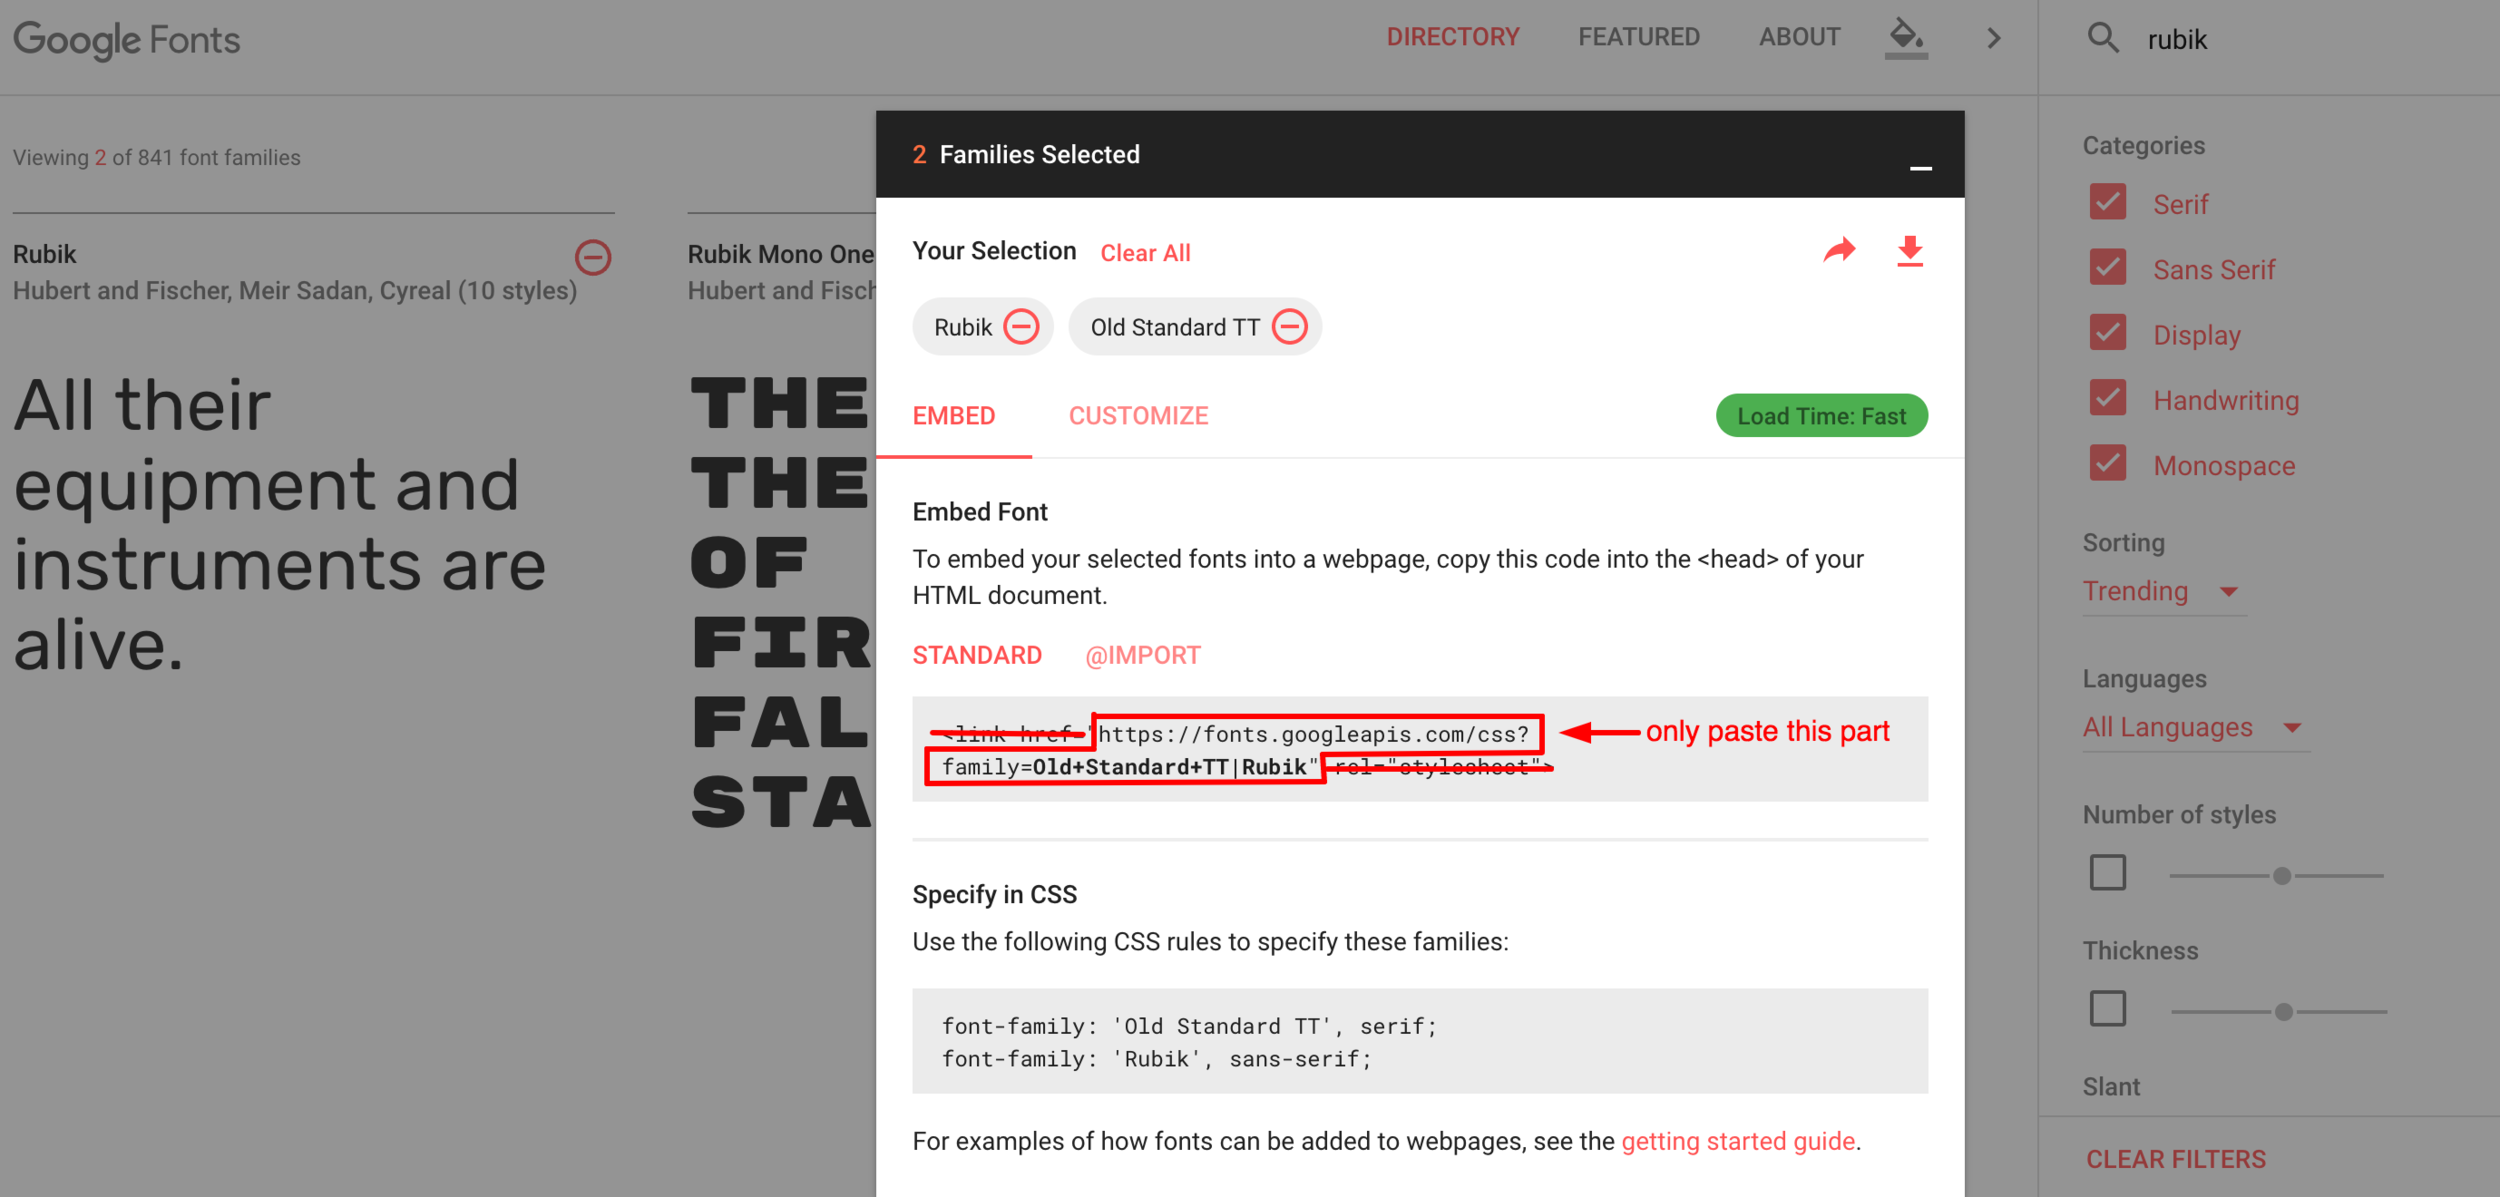
Task: Click the right chevron in header
Action: click(x=1993, y=38)
